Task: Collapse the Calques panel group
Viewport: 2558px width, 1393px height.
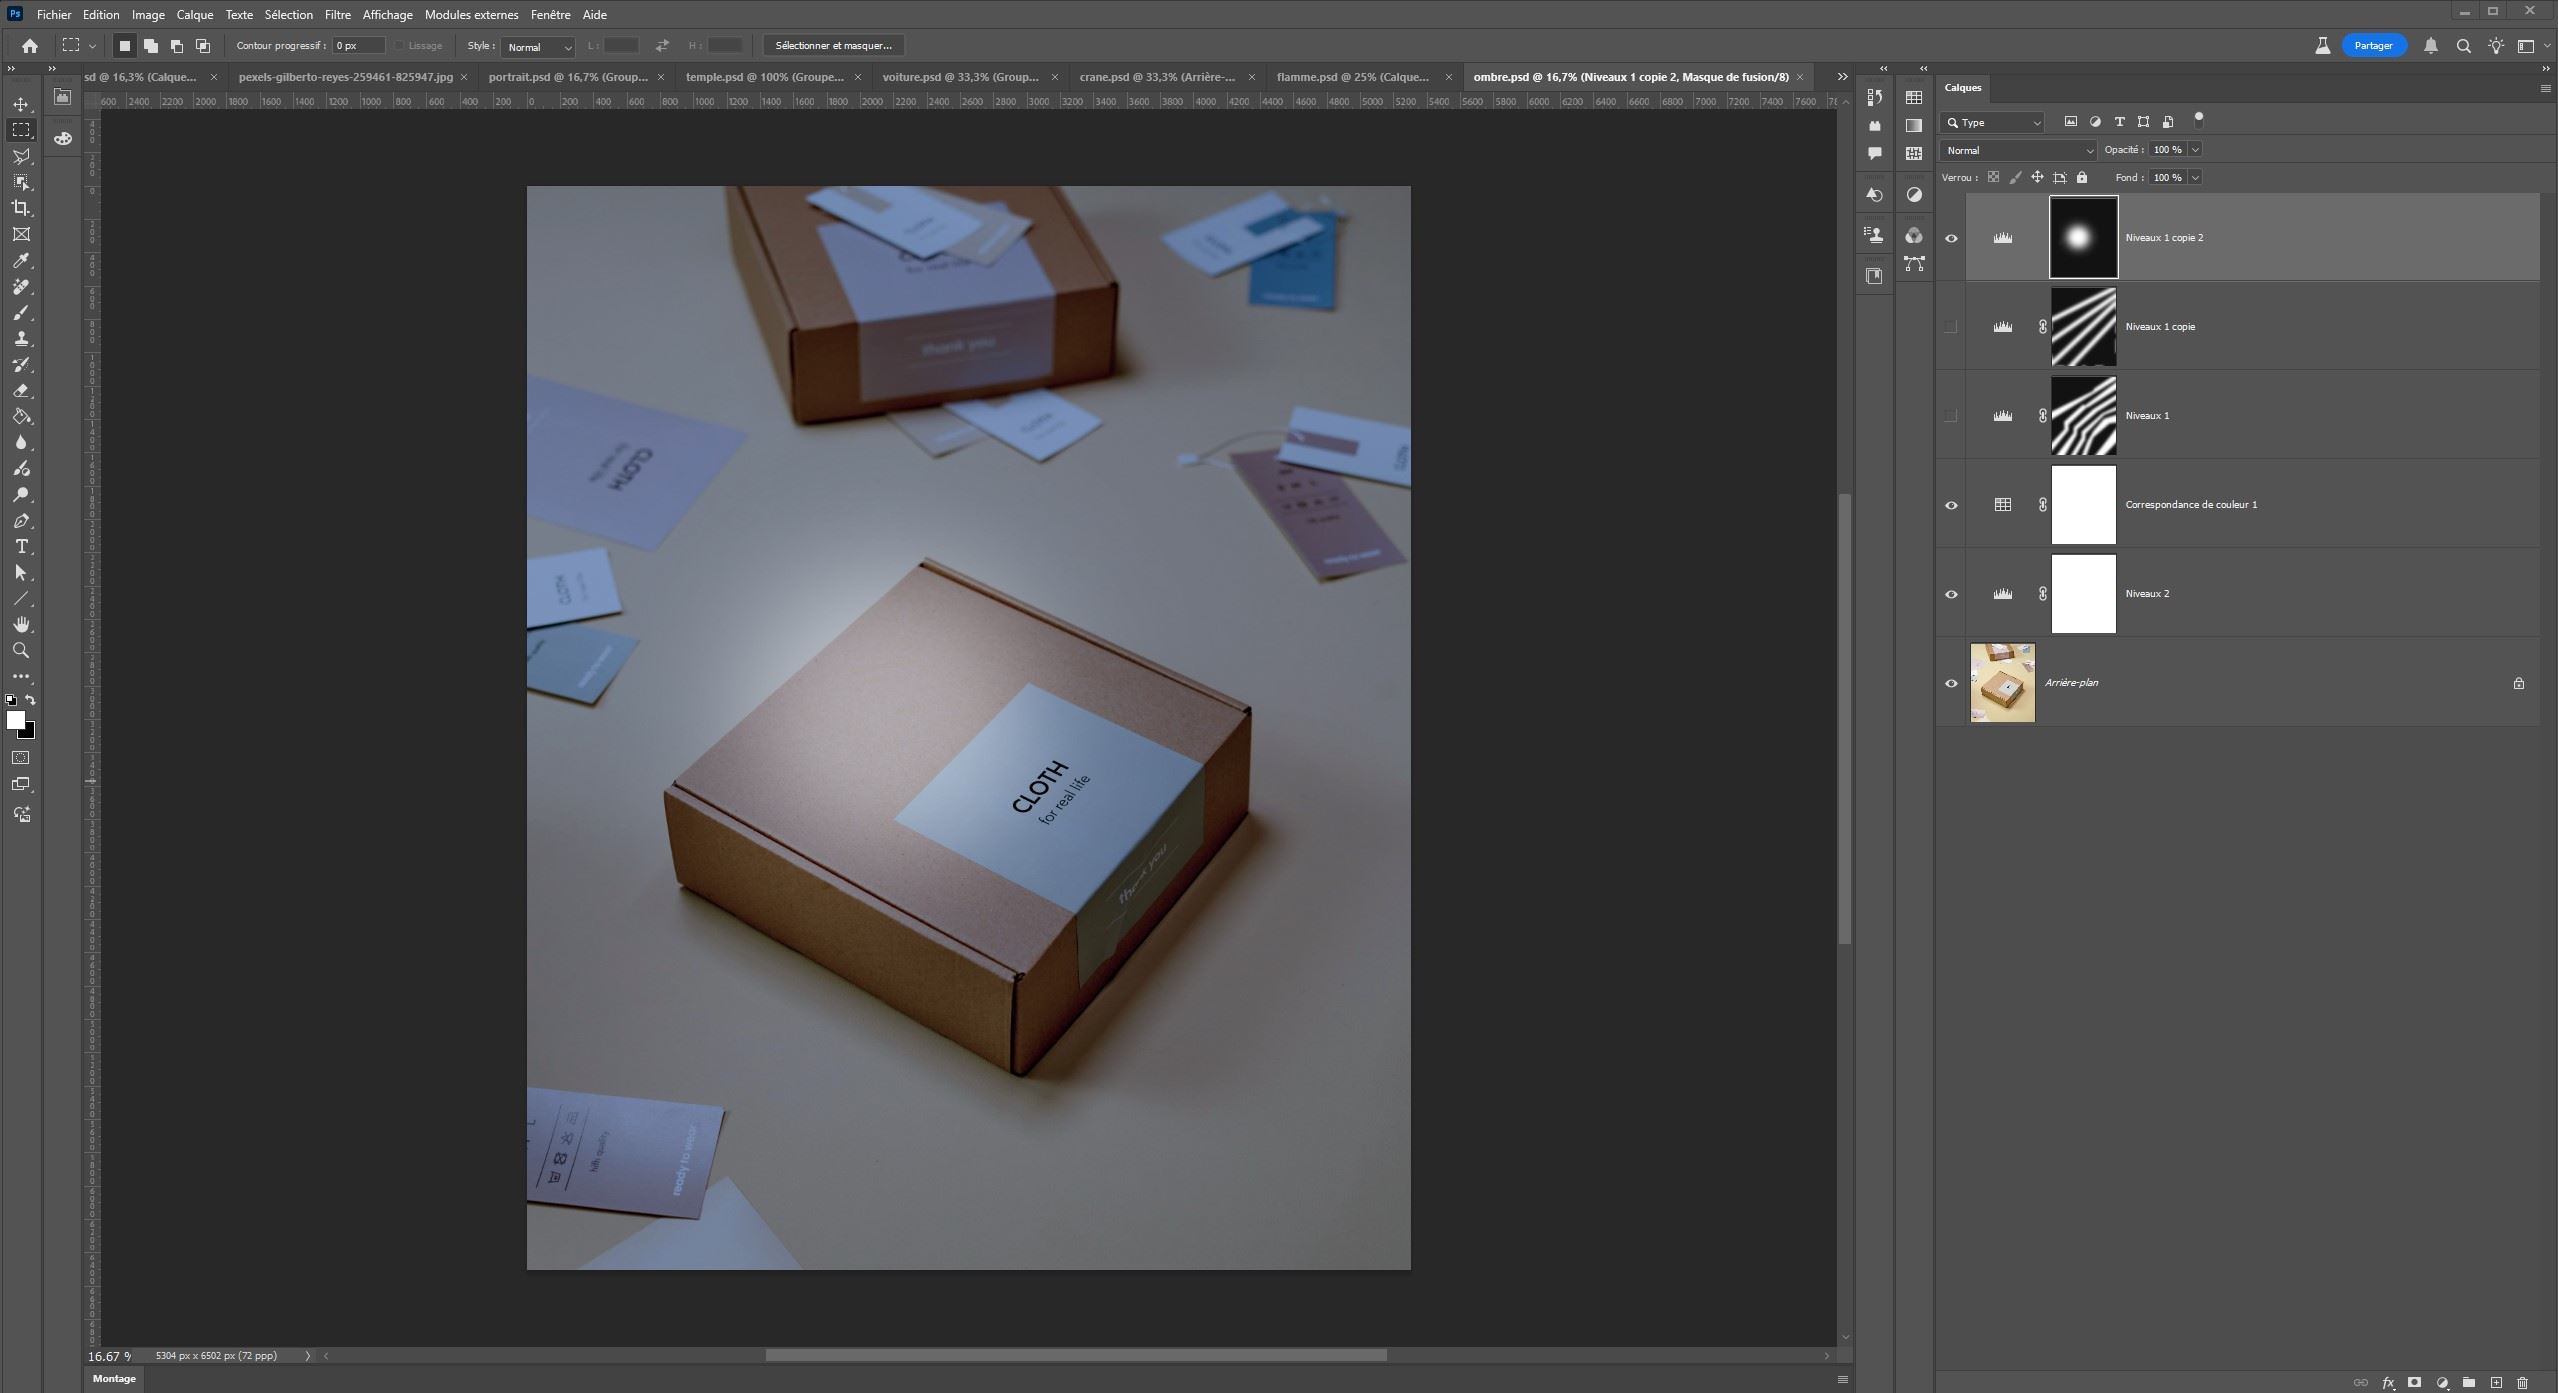Action: [x=2545, y=68]
